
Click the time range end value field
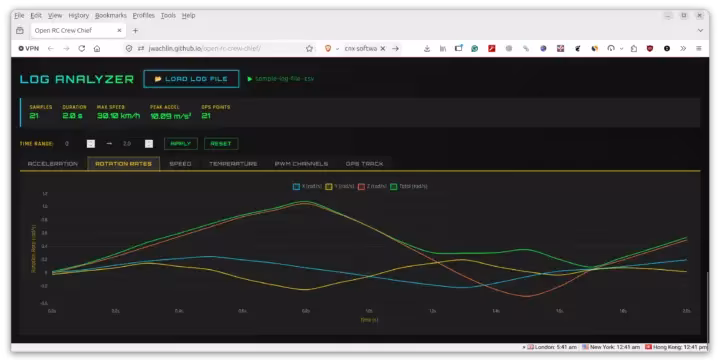[131, 144]
